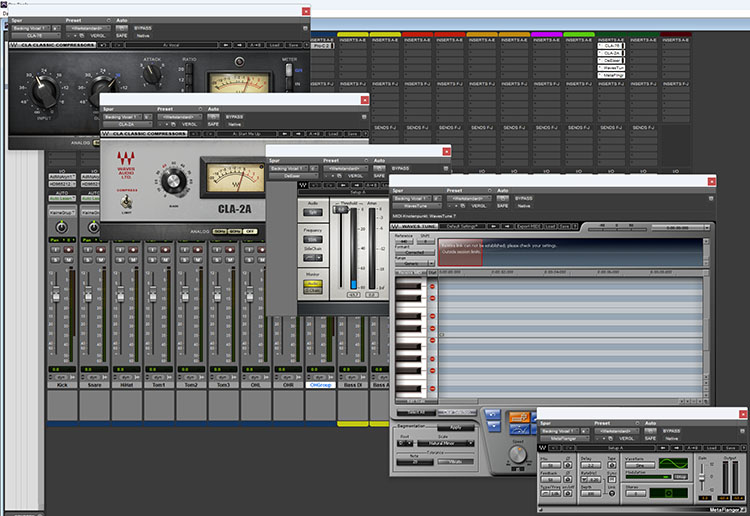Open CLA-76 insert selector dropdown
750x516 pixels.
[36, 36]
